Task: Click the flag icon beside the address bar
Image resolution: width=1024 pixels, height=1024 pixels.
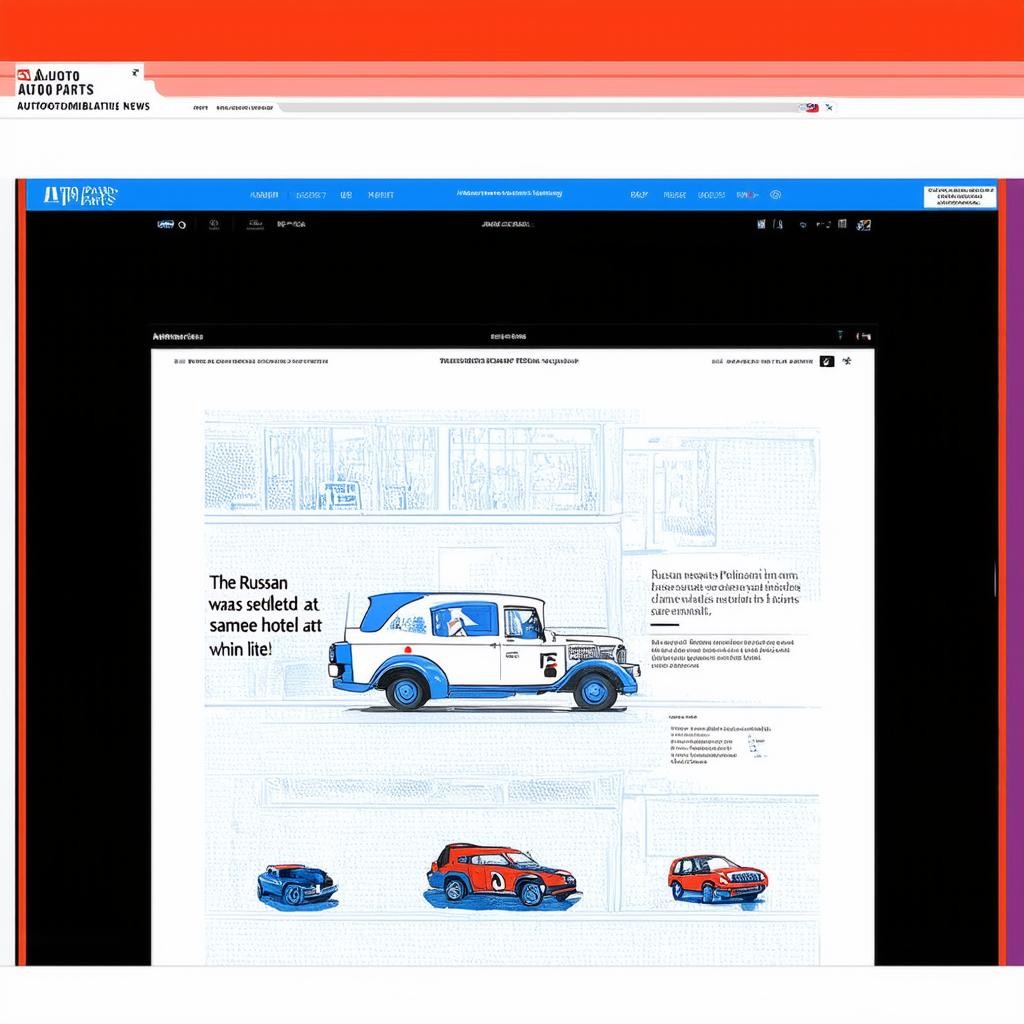Action: pyautogui.click(x=812, y=107)
